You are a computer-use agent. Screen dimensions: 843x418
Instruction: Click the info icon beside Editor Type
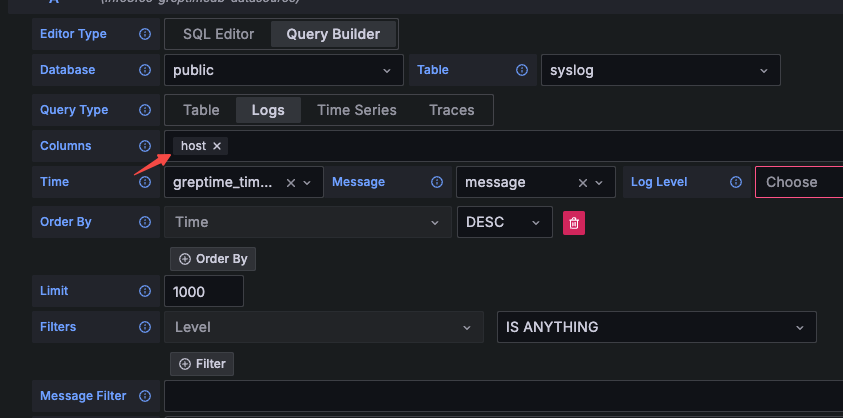(145, 34)
